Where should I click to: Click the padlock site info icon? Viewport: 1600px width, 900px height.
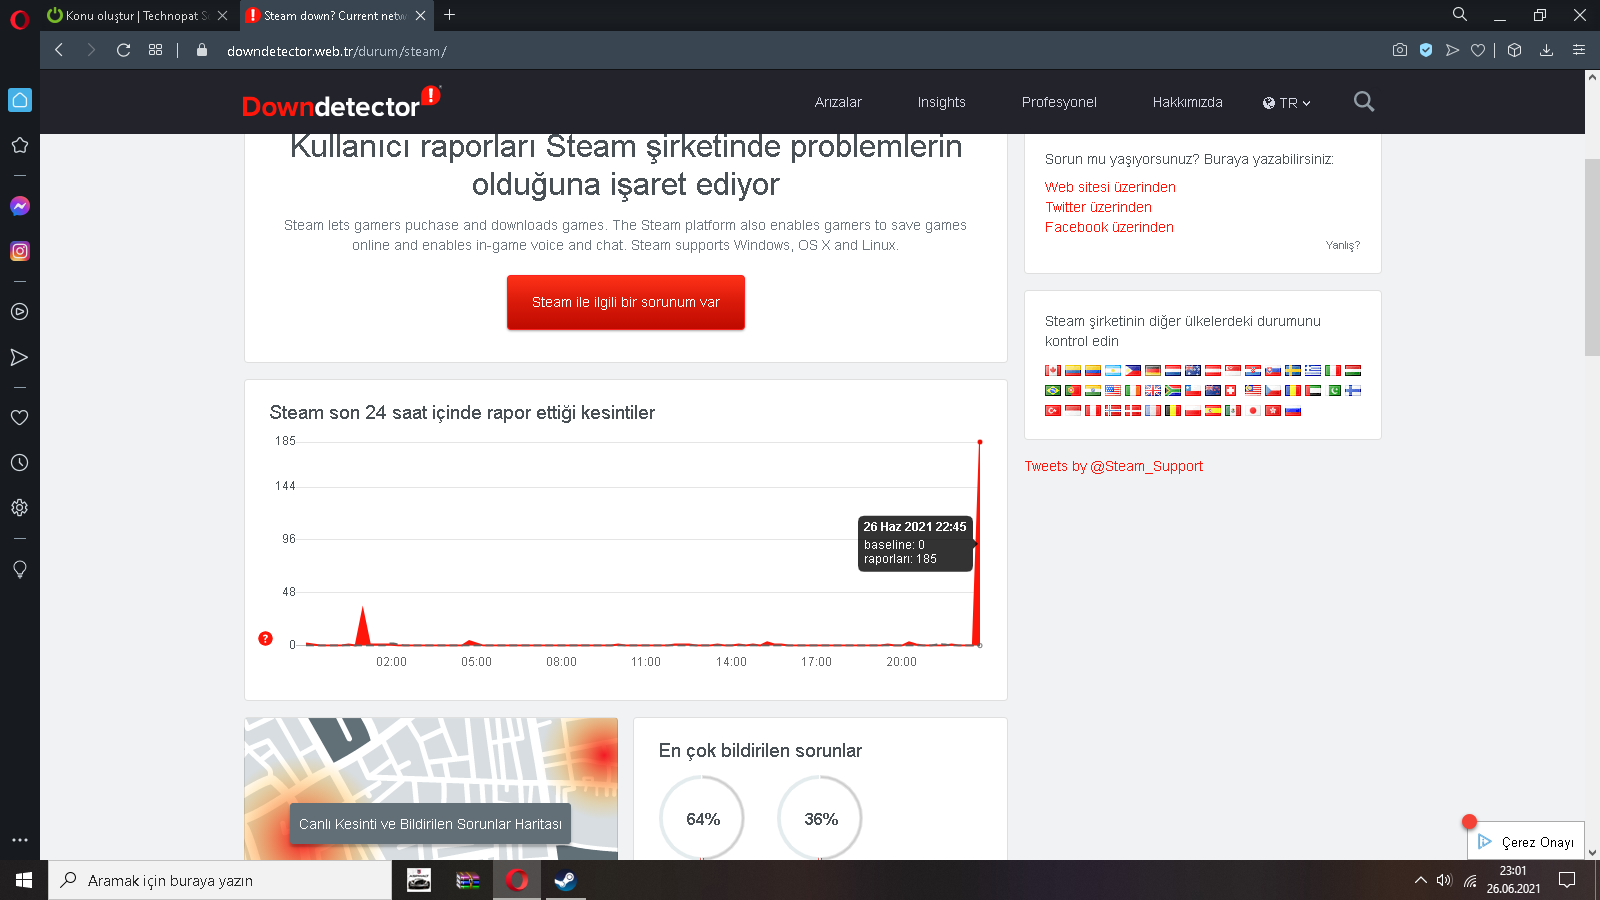coord(202,50)
